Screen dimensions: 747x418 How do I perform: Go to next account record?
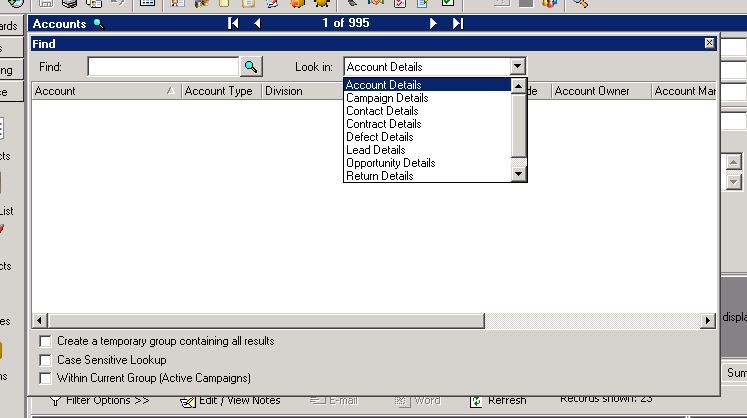click(434, 23)
